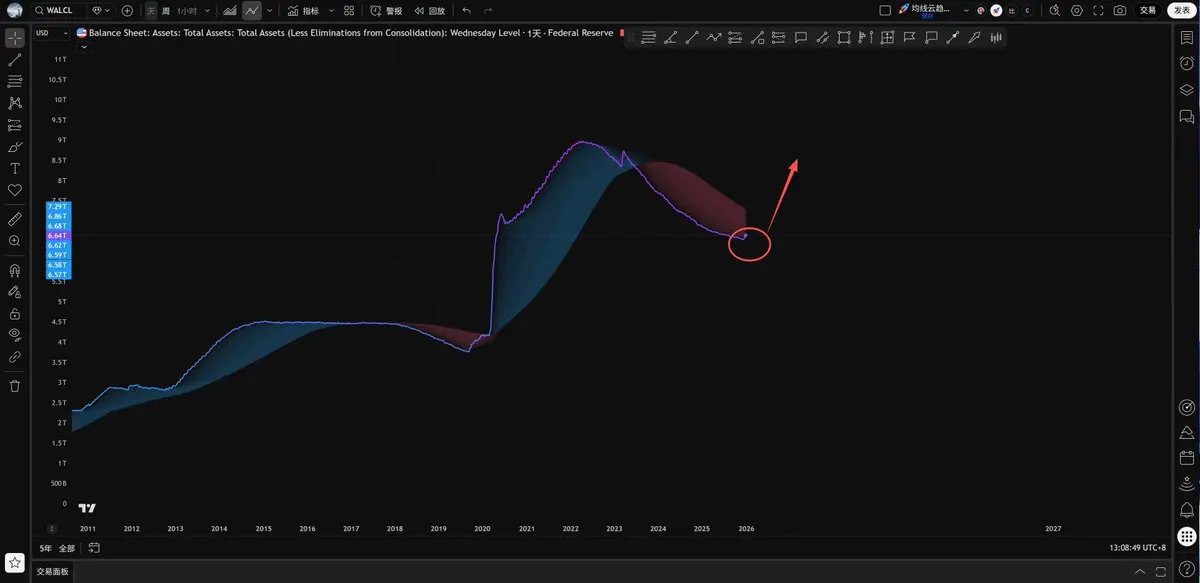Activate the zoom in tool

(15, 241)
